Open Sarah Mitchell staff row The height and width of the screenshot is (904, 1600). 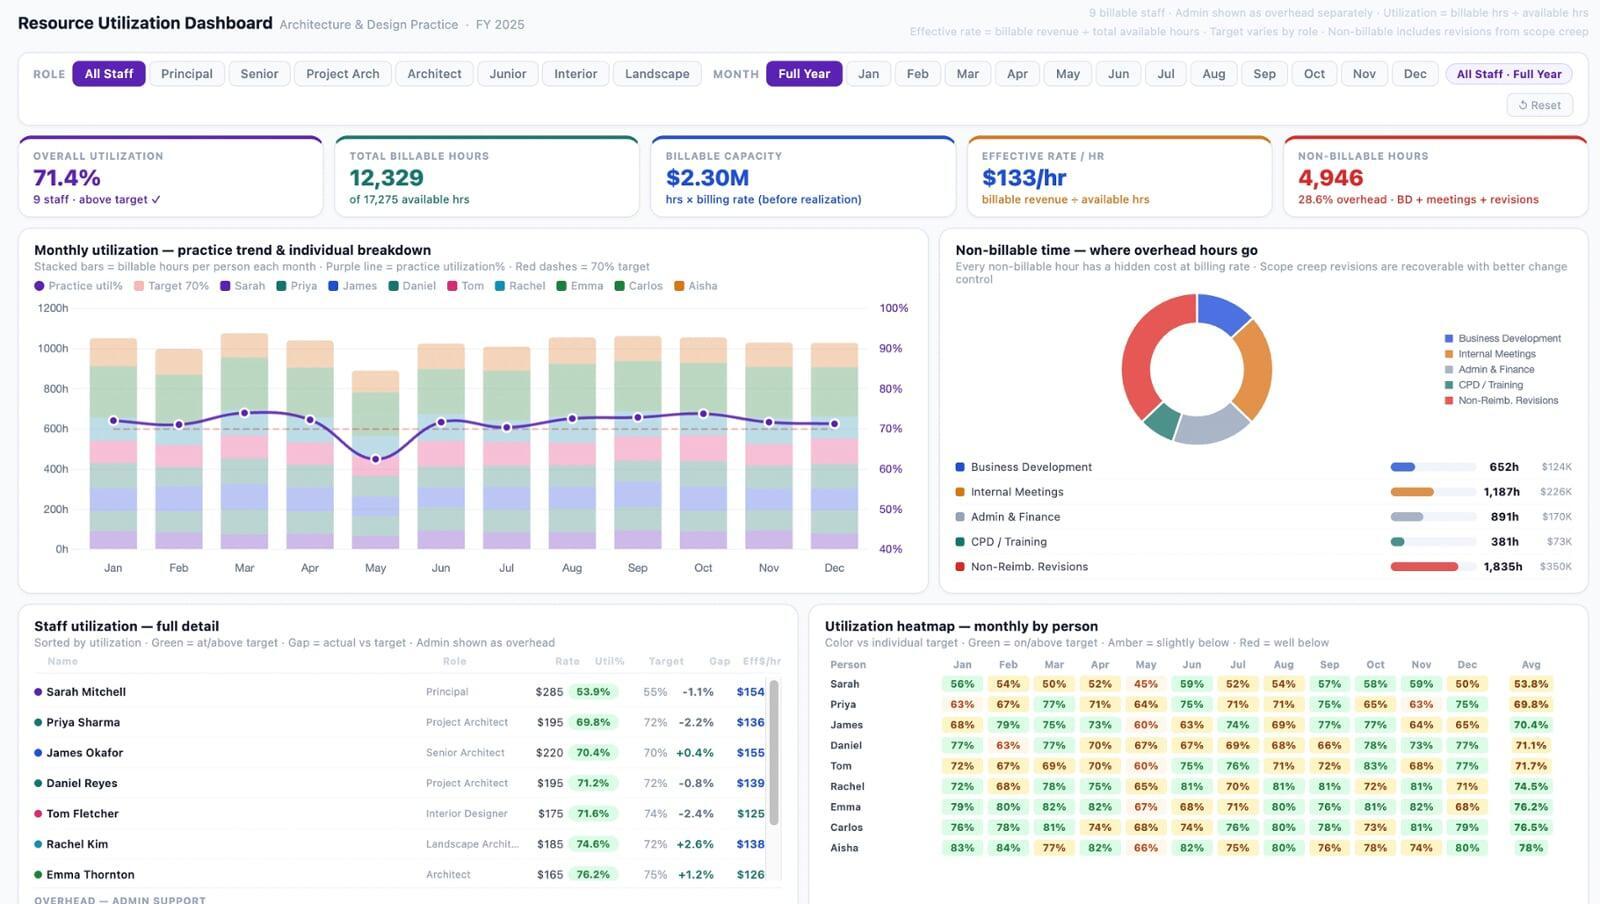coord(86,692)
